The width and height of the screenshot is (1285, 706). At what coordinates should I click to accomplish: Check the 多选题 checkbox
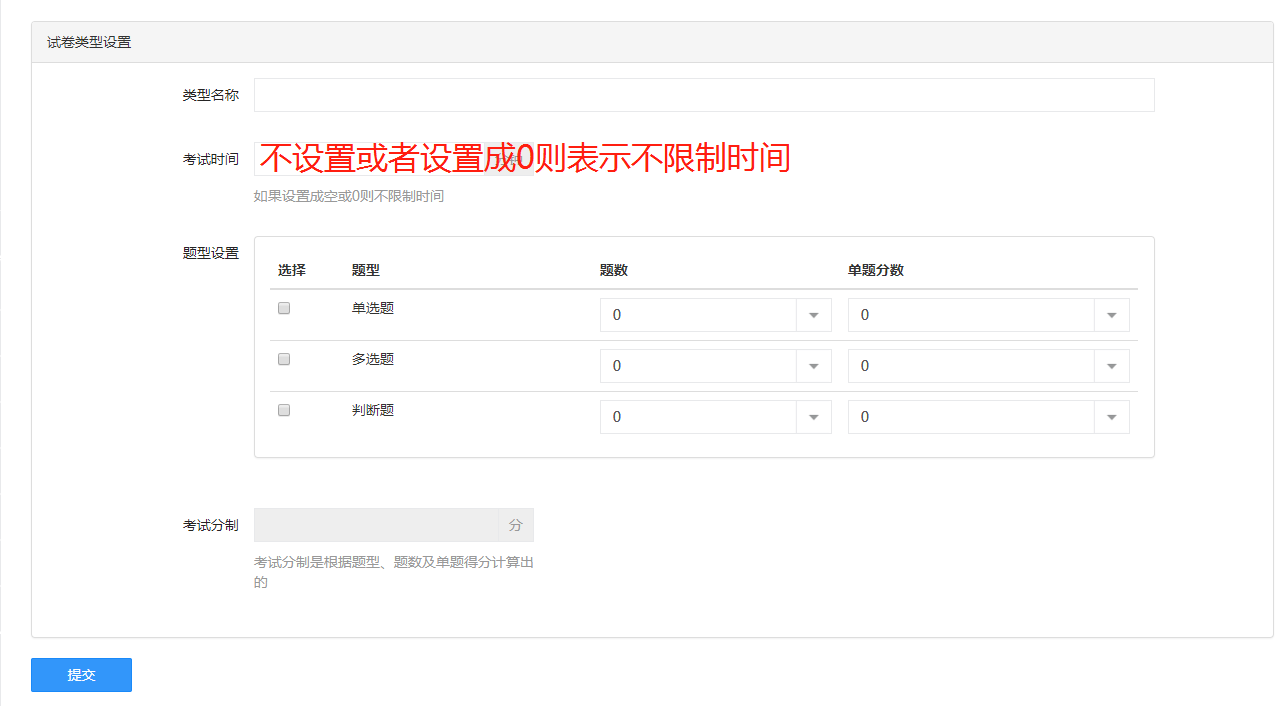pos(284,359)
